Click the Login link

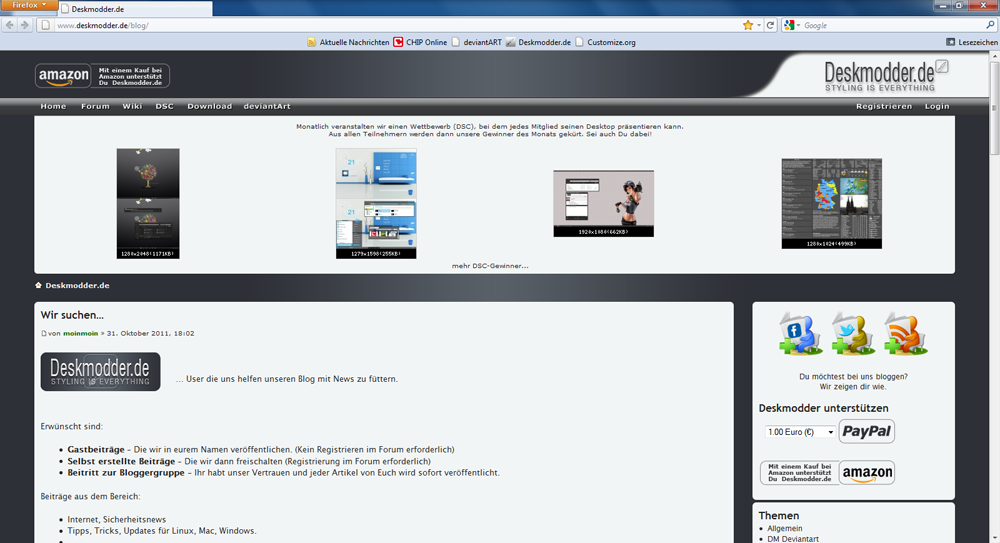(x=937, y=107)
